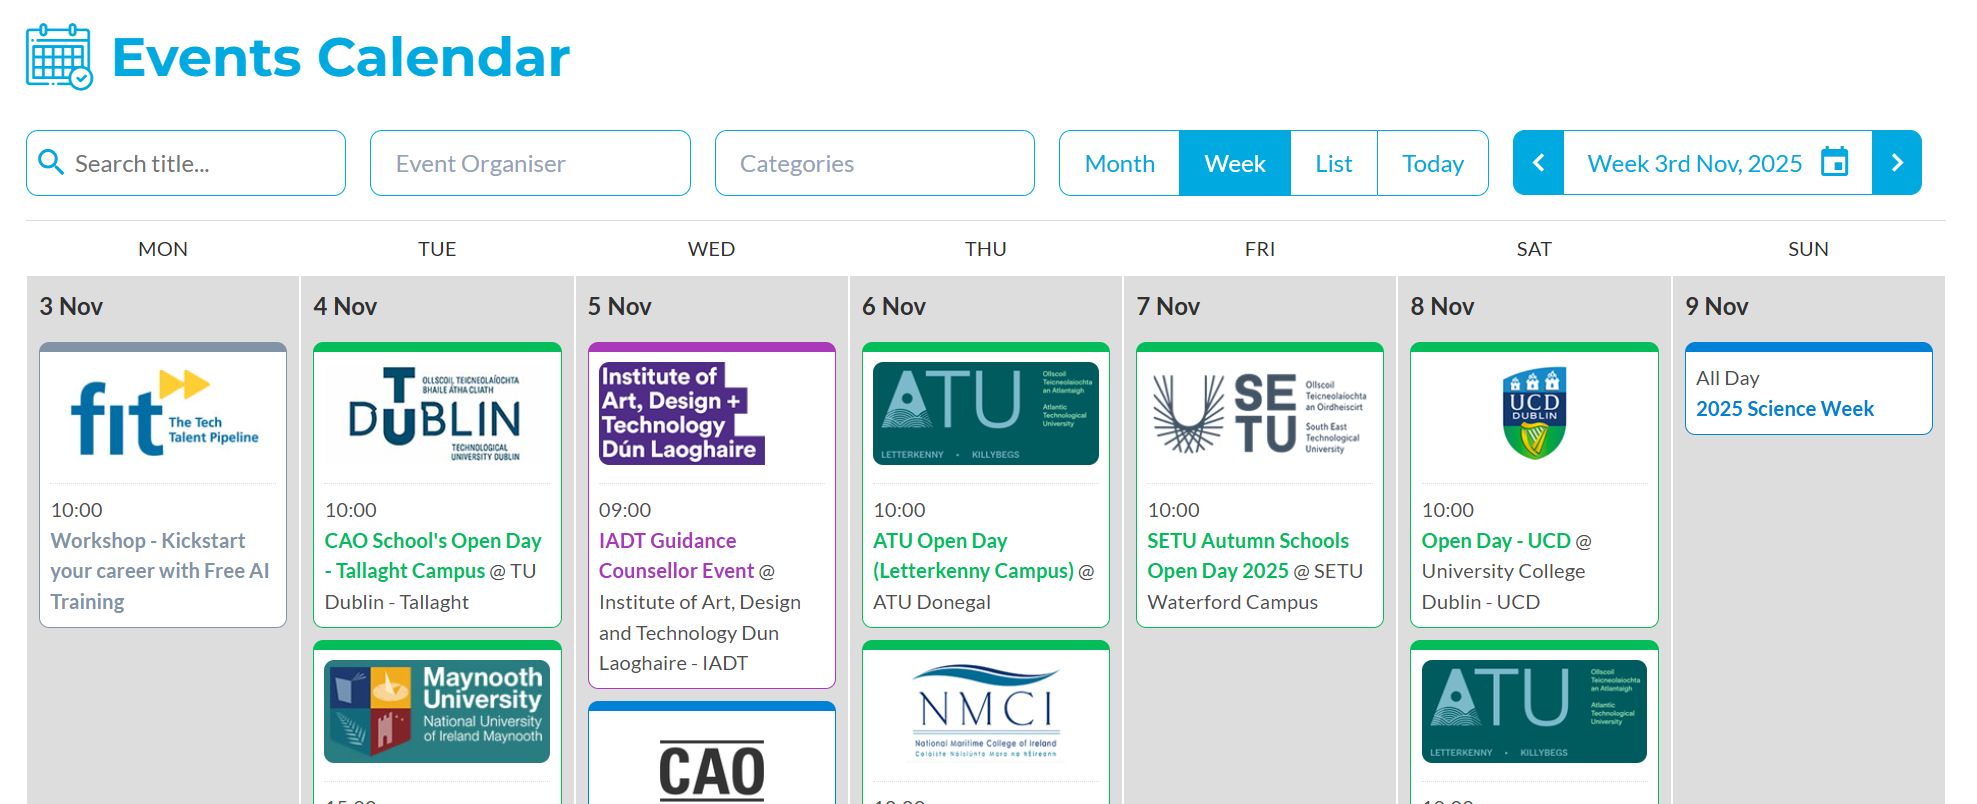
Task: Open the Event Organiser dropdown
Action: click(x=530, y=163)
